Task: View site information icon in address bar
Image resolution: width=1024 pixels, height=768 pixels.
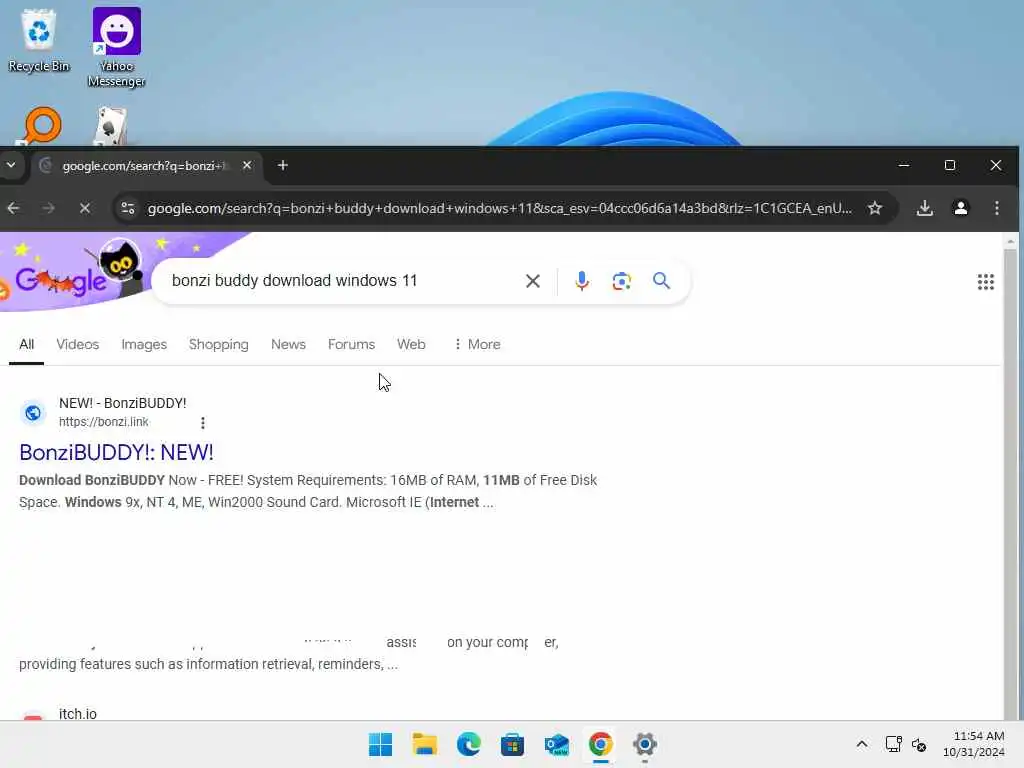Action: pos(128,208)
